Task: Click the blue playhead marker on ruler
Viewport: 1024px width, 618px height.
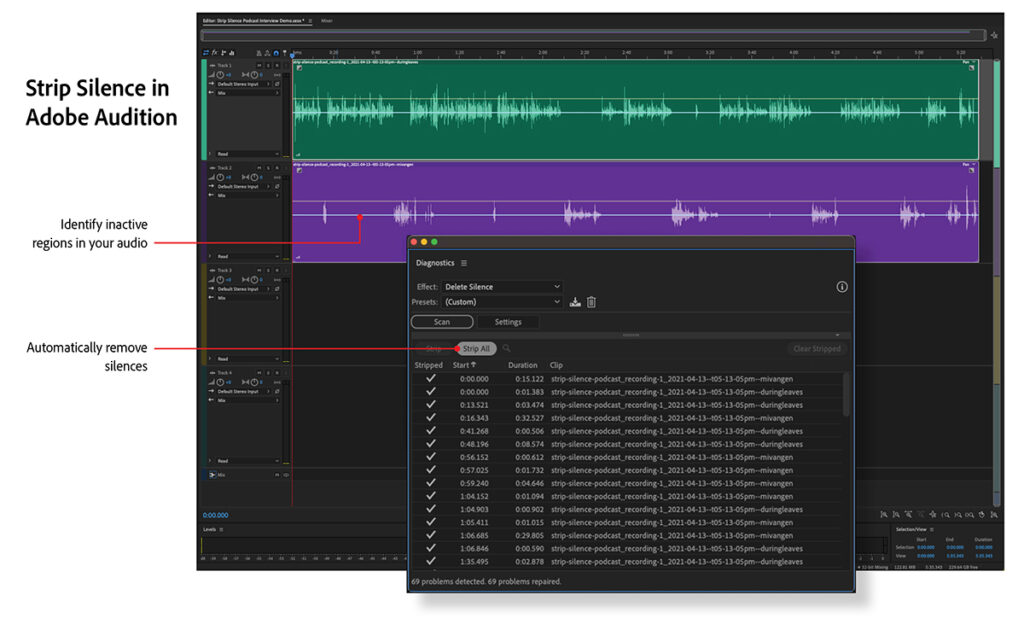Action: click(292, 55)
